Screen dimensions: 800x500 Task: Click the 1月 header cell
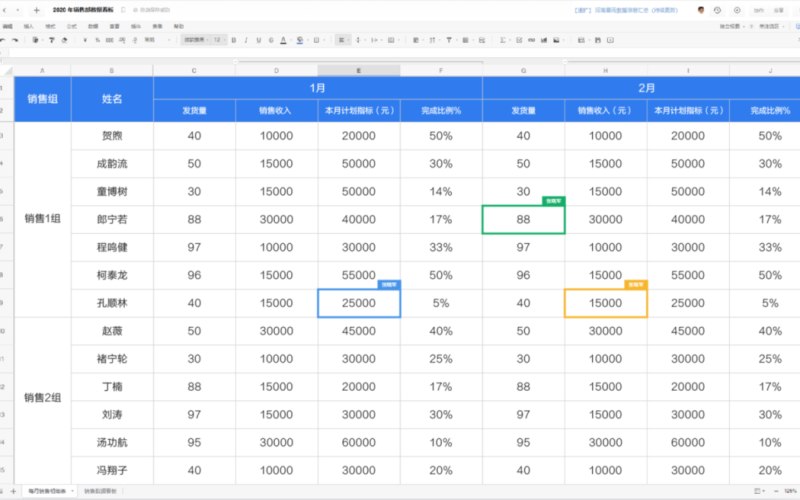click(317, 88)
